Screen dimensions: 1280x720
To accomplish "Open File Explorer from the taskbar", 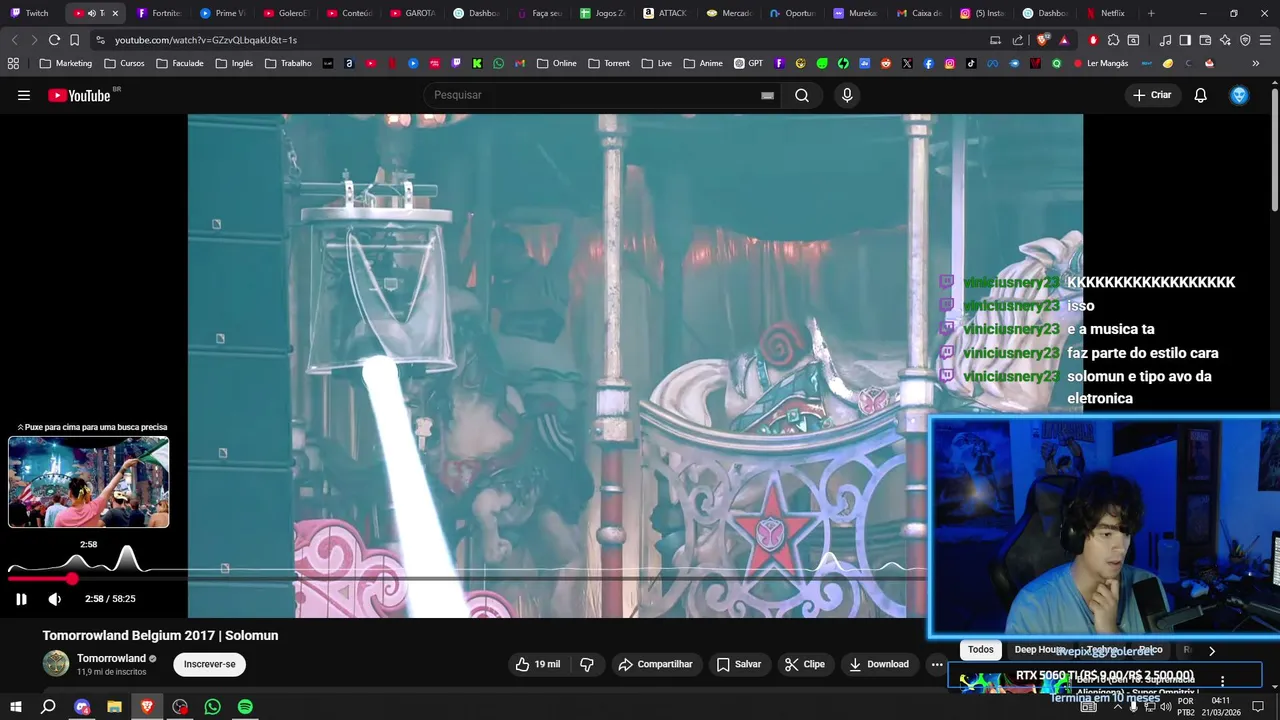I will coord(114,706).
